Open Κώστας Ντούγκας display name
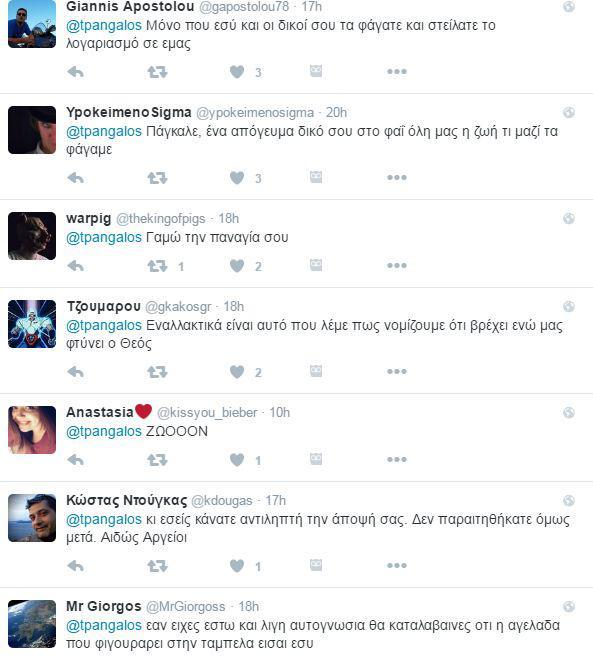This screenshot has width=593, height=658. 126,500
